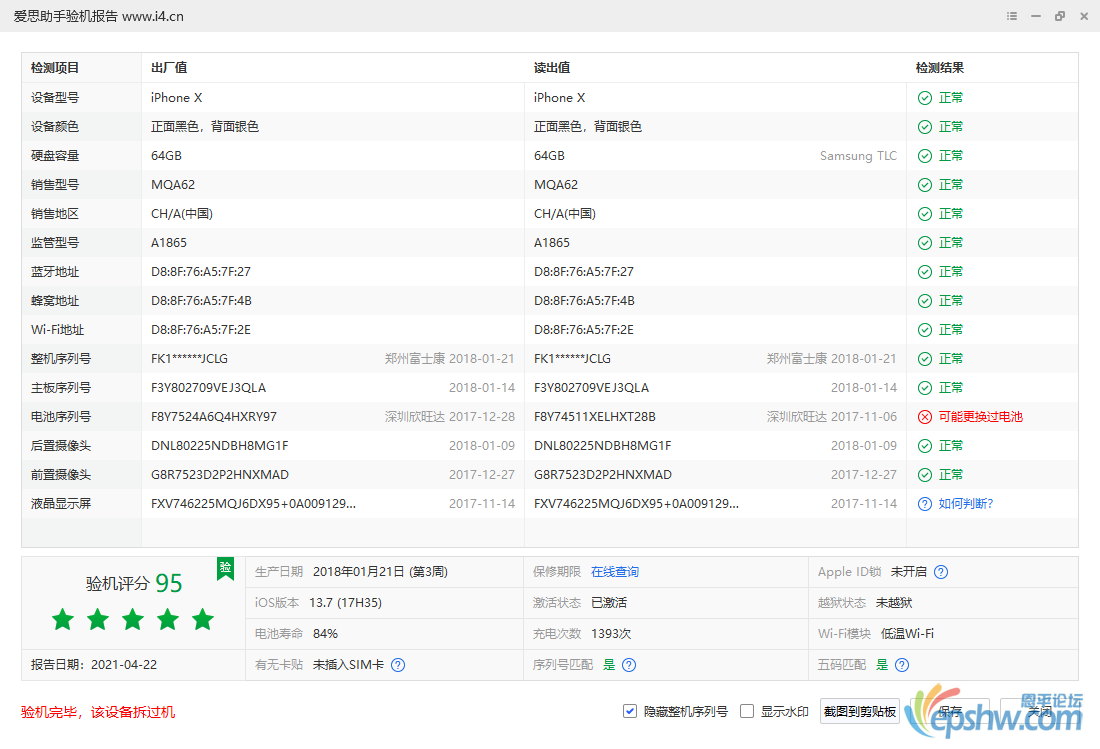Select read battery serial F8Y74511XELHXT28B
Viewport: 1100px width, 749px height.
(x=595, y=417)
